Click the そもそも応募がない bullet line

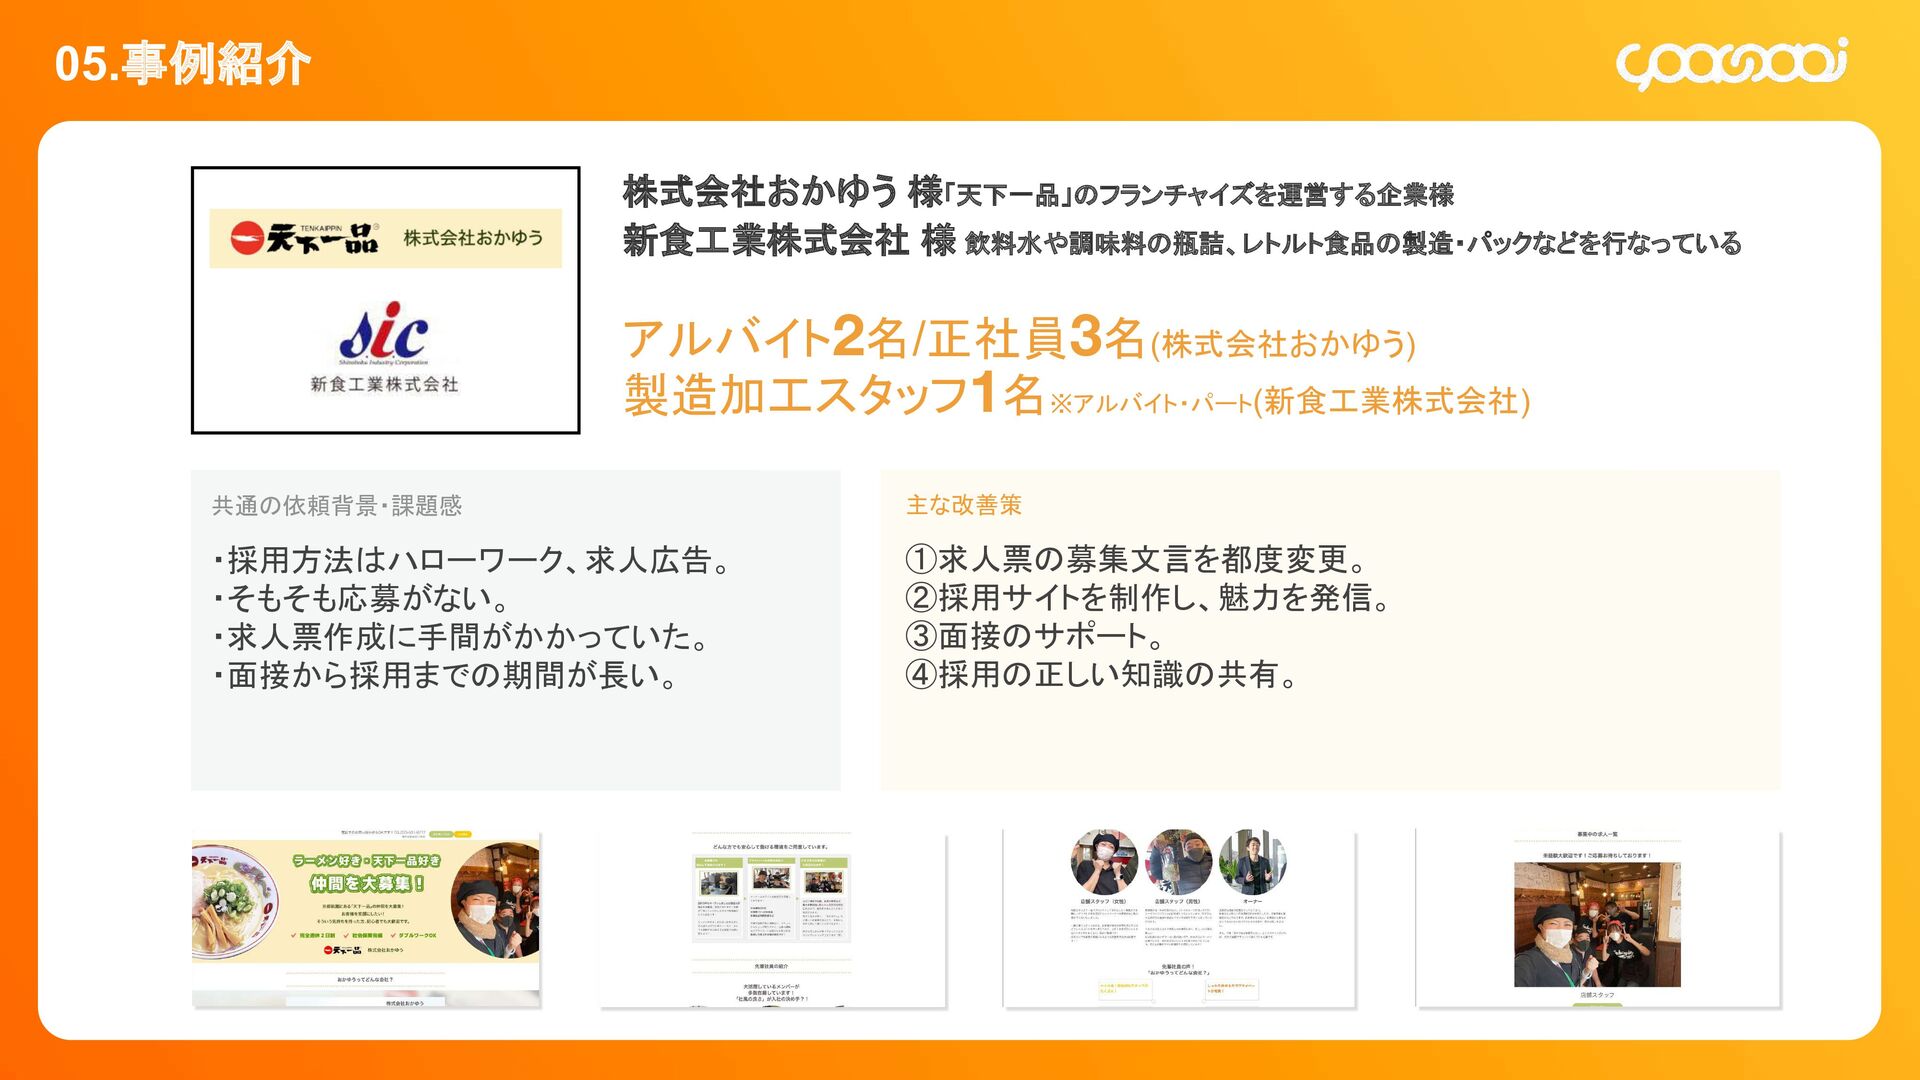click(x=362, y=598)
